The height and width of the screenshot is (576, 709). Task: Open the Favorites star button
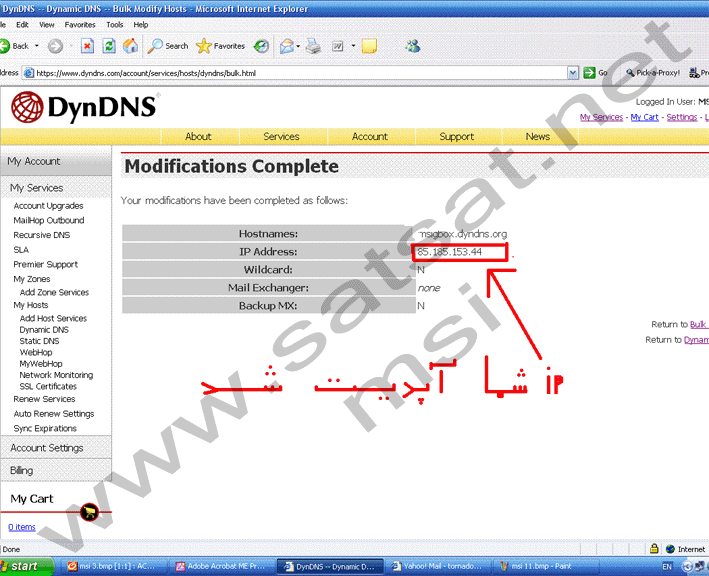[x=221, y=46]
